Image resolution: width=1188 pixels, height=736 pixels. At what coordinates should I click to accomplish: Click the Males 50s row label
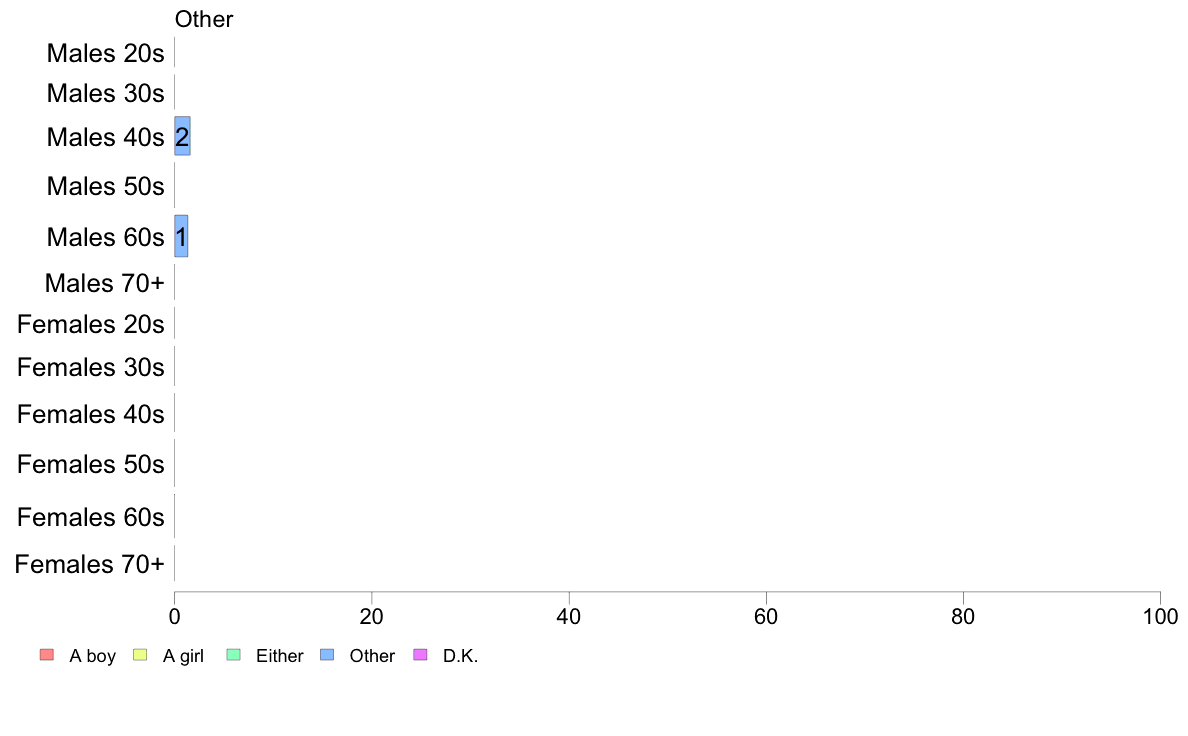click(105, 186)
